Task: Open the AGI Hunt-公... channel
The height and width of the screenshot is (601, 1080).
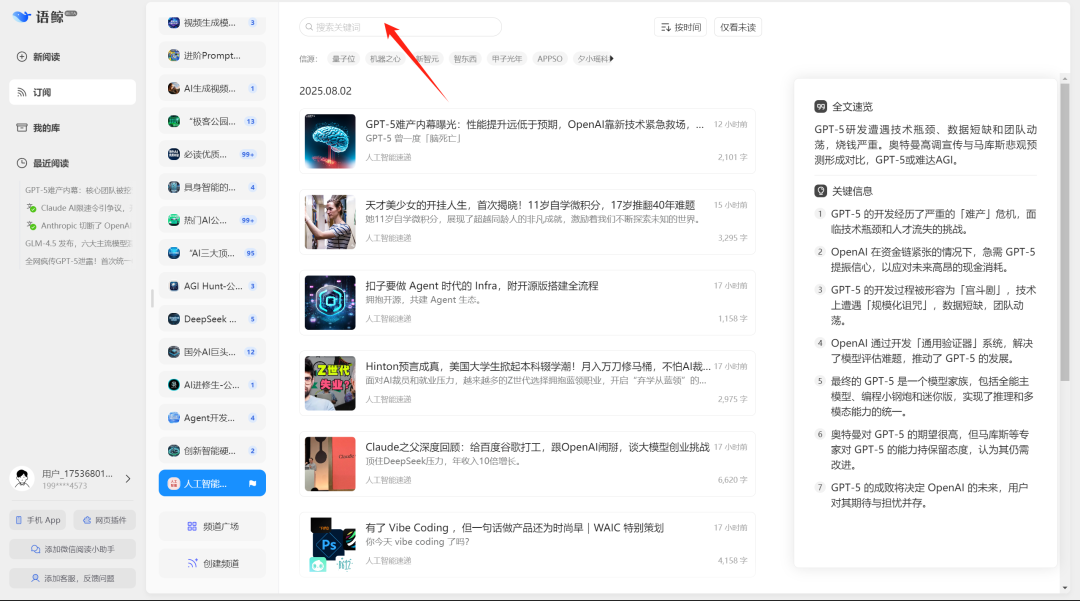Action: tap(212, 286)
